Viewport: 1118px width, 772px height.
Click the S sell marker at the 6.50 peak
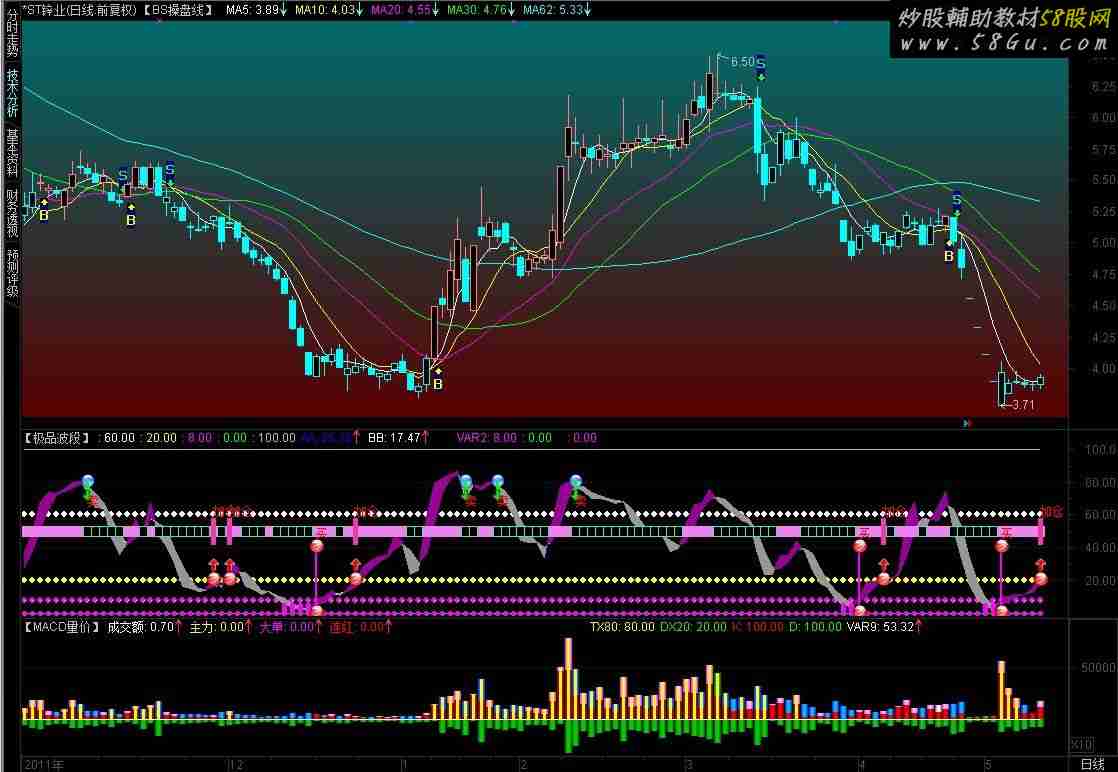pos(760,62)
